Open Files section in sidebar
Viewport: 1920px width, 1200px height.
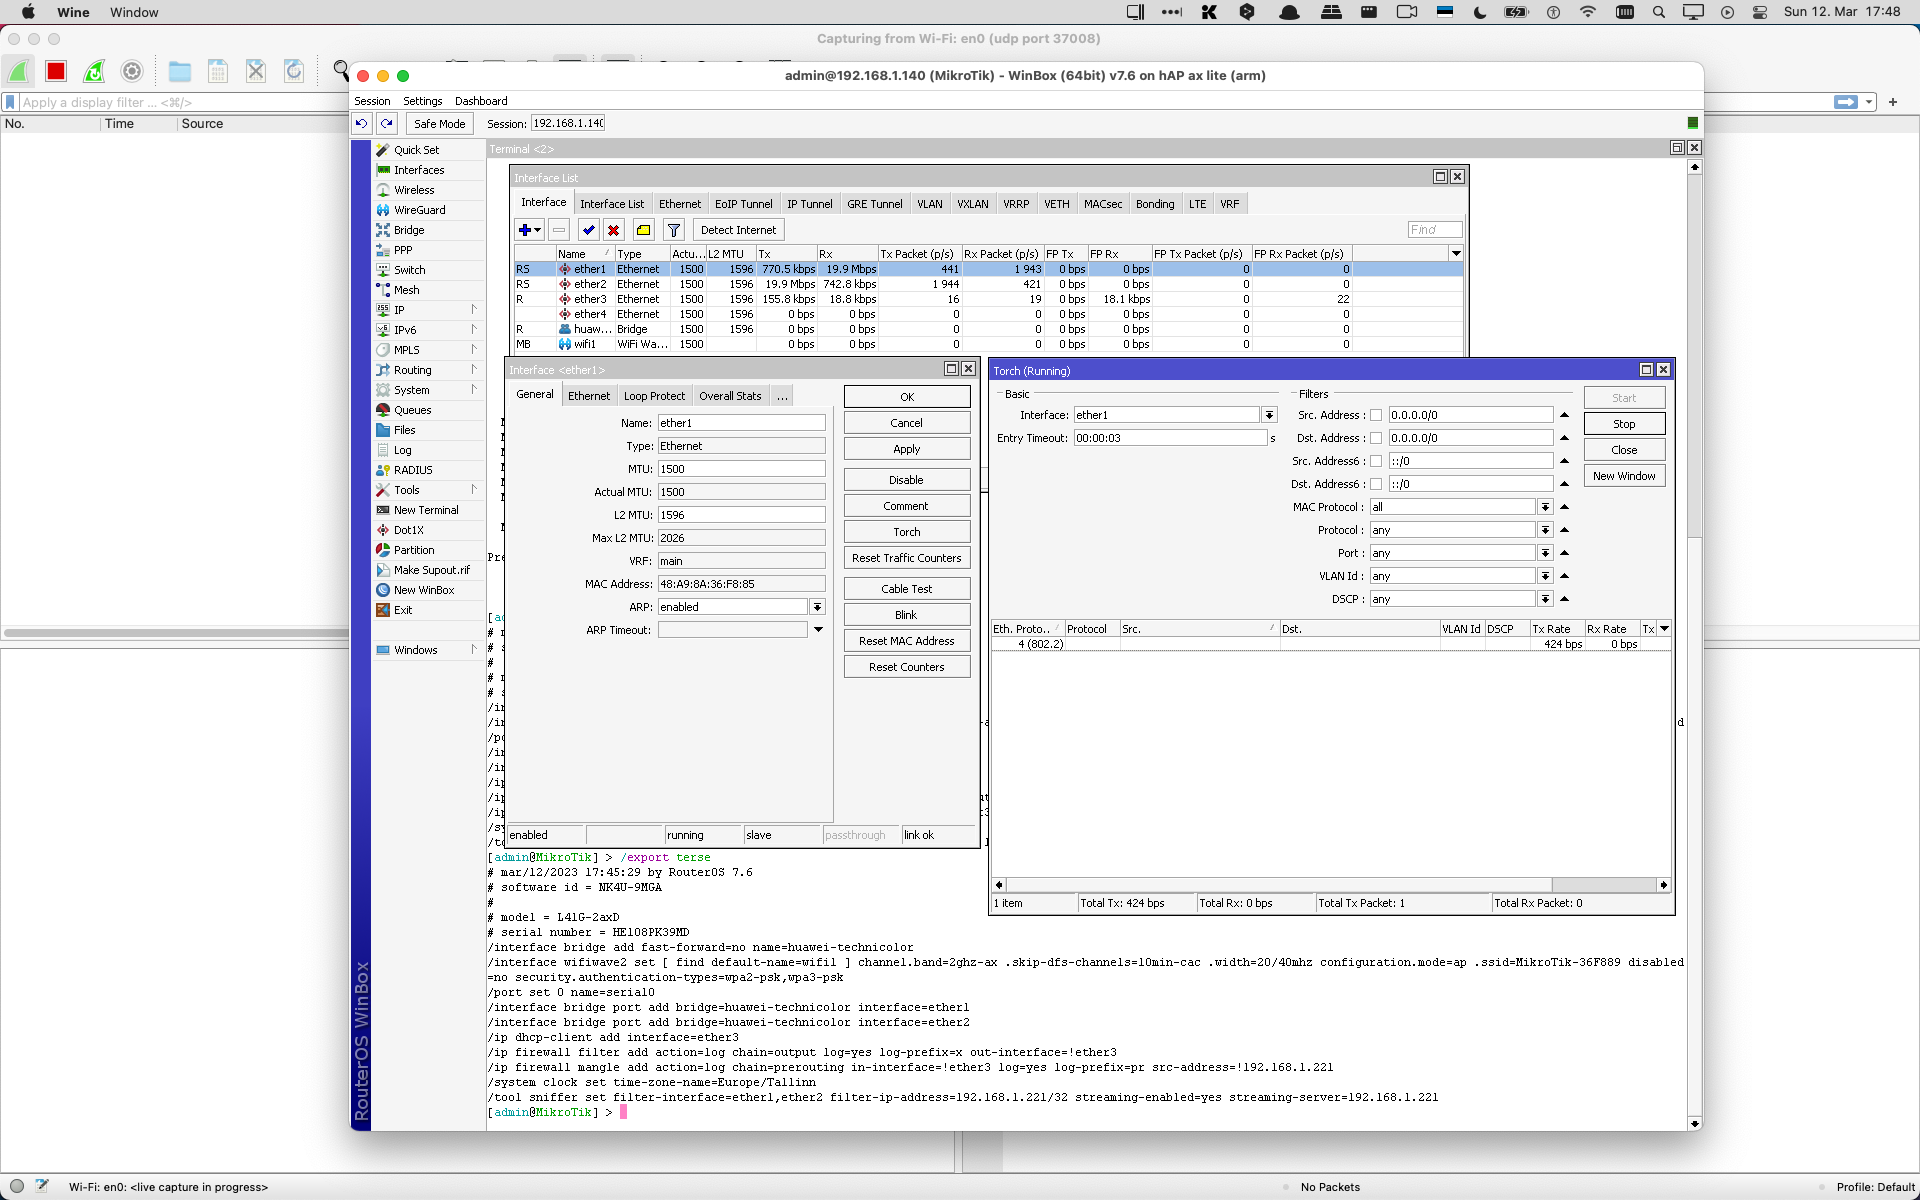click(404, 430)
